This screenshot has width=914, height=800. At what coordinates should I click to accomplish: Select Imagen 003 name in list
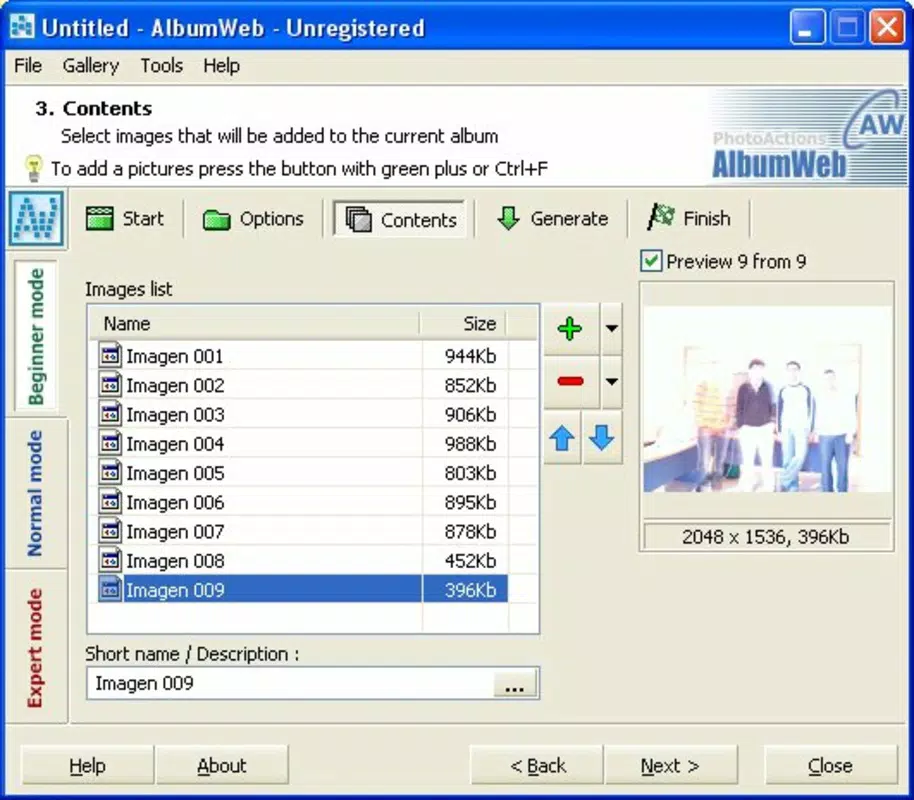point(175,415)
